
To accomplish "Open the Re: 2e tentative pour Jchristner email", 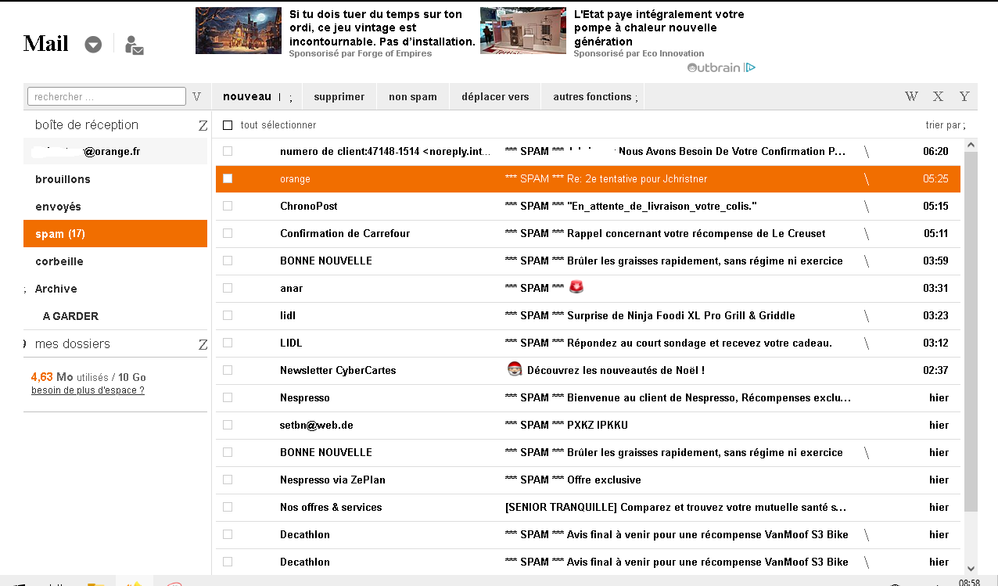I will [605, 179].
